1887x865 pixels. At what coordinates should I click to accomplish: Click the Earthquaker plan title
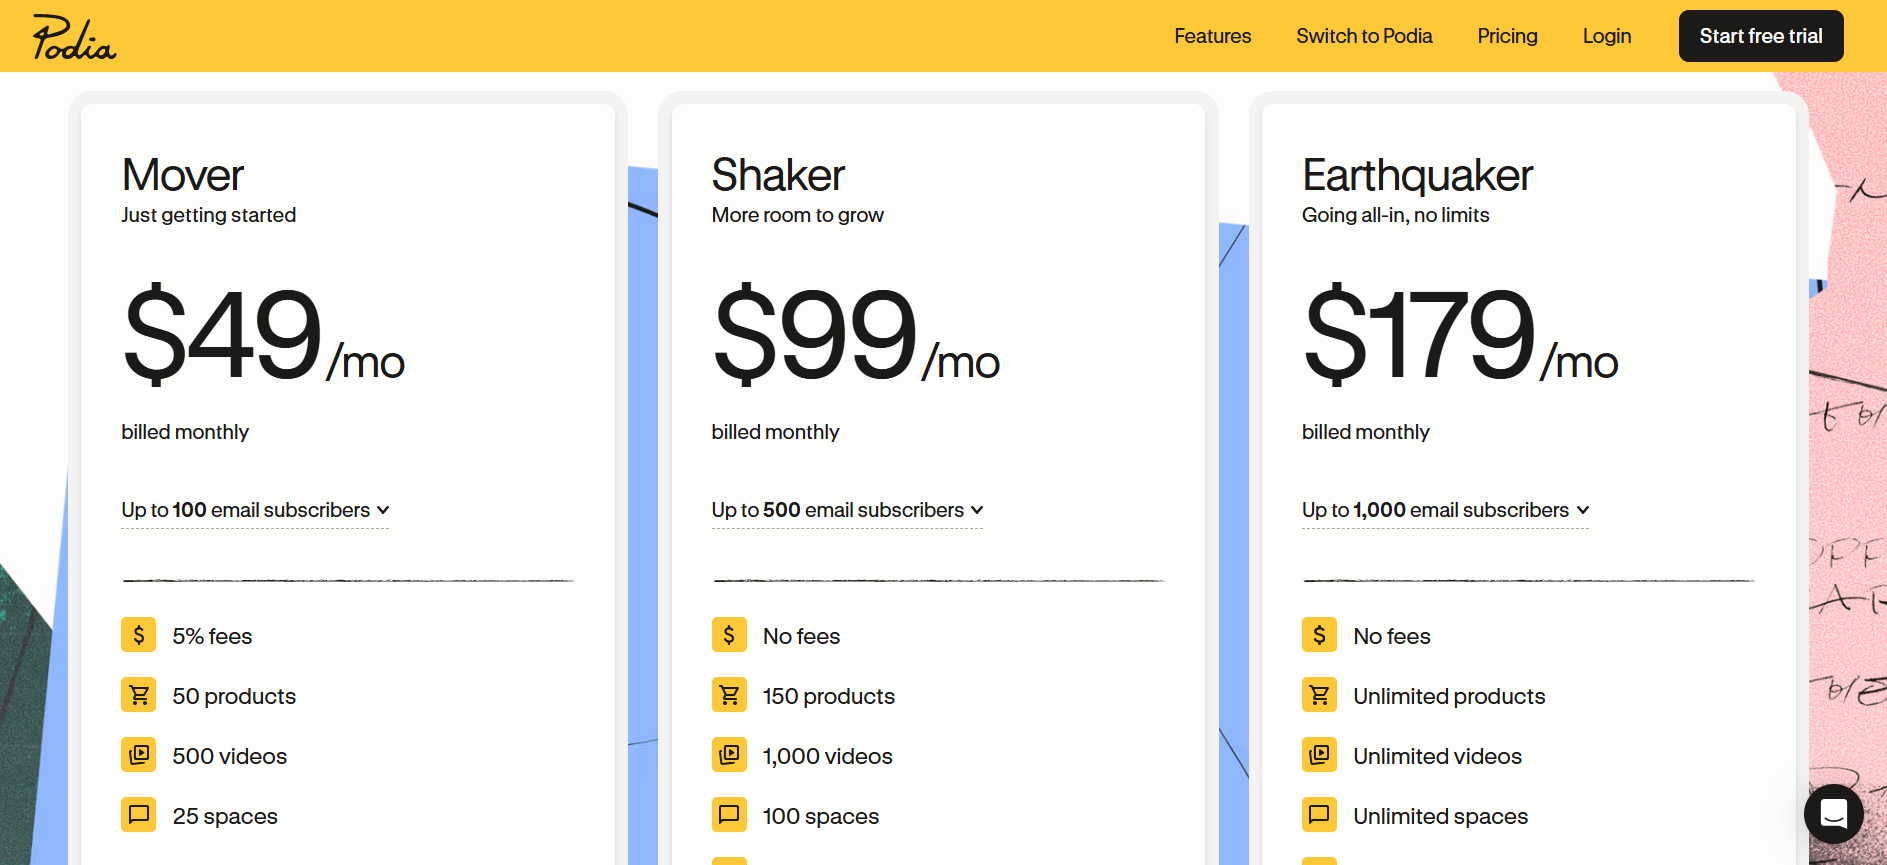pos(1417,175)
